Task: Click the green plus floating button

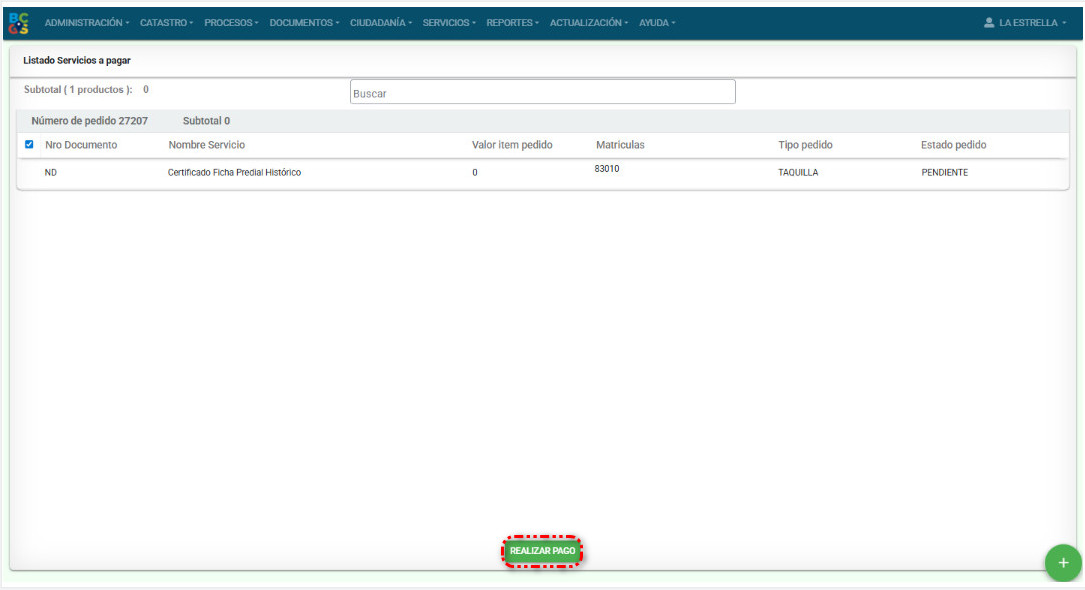Action: 1062,563
